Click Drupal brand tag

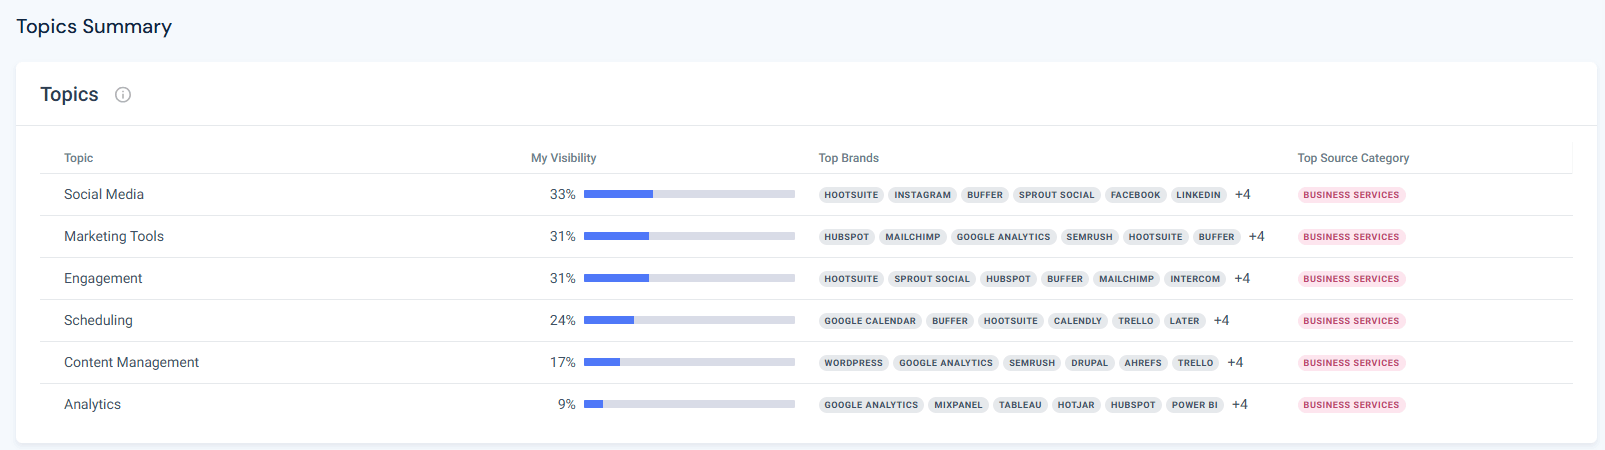pos(1090,363)
